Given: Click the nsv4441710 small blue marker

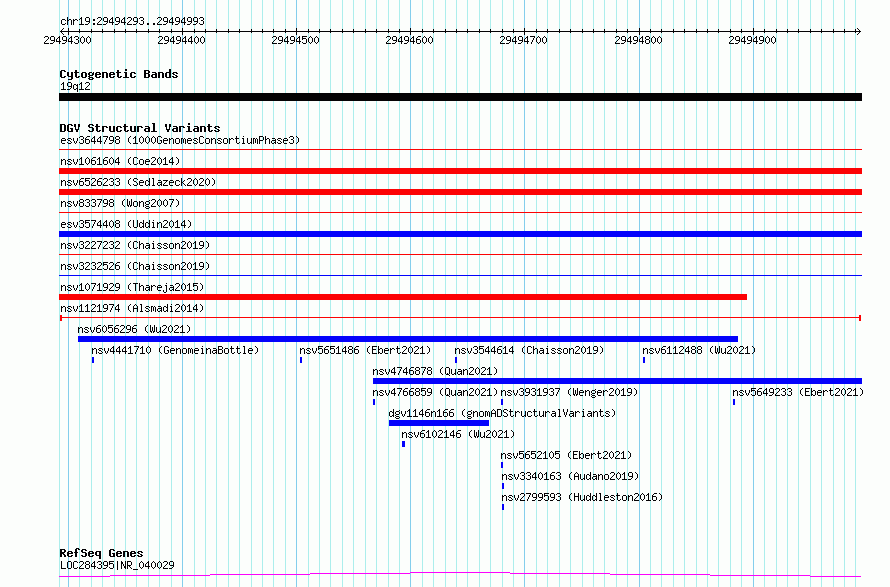Looking at the screenshot, I should tap(93, 360).
